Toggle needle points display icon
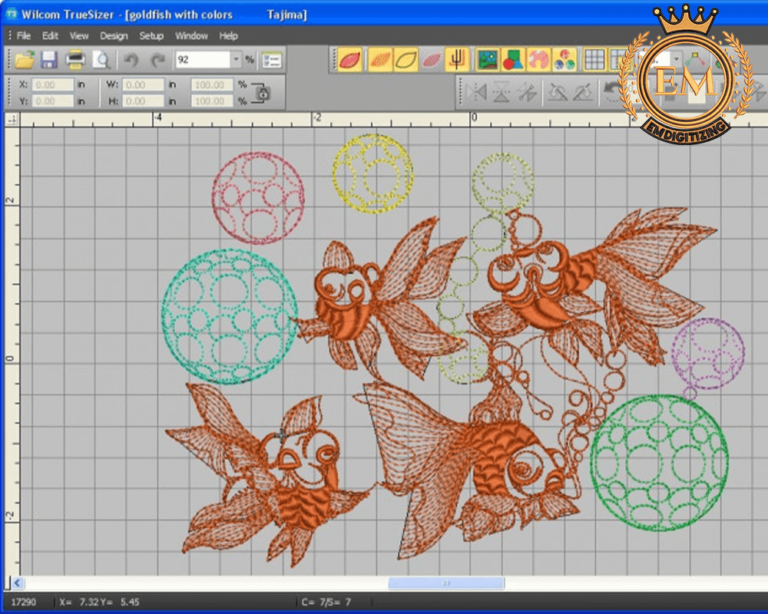 click(456, 60)
